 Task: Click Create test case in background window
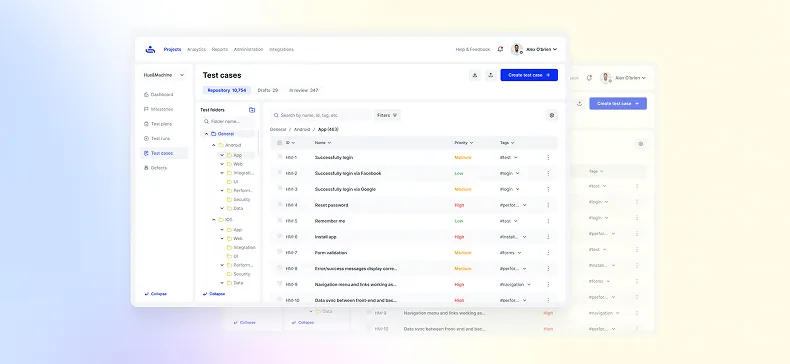tap(618, 104)
